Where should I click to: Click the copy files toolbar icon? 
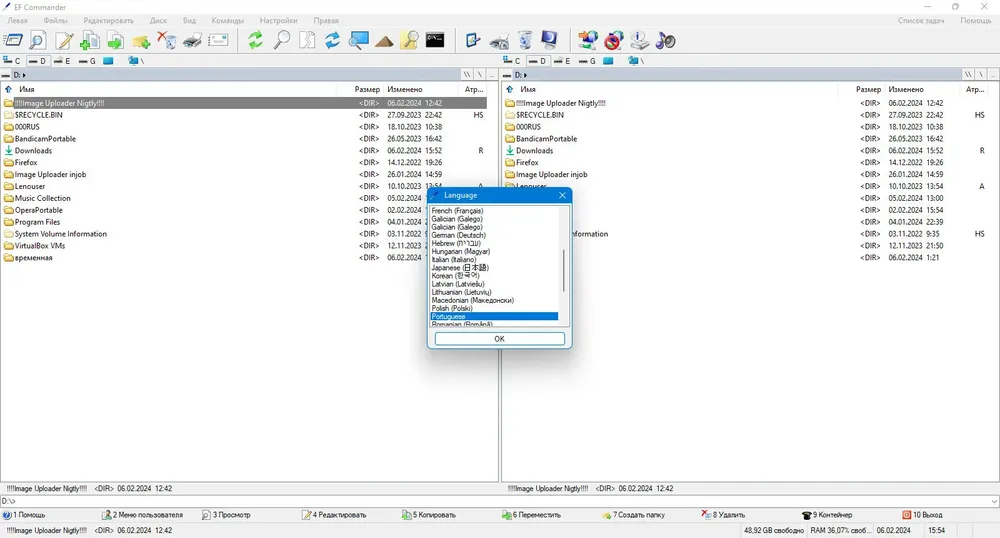tap(89, 41)
